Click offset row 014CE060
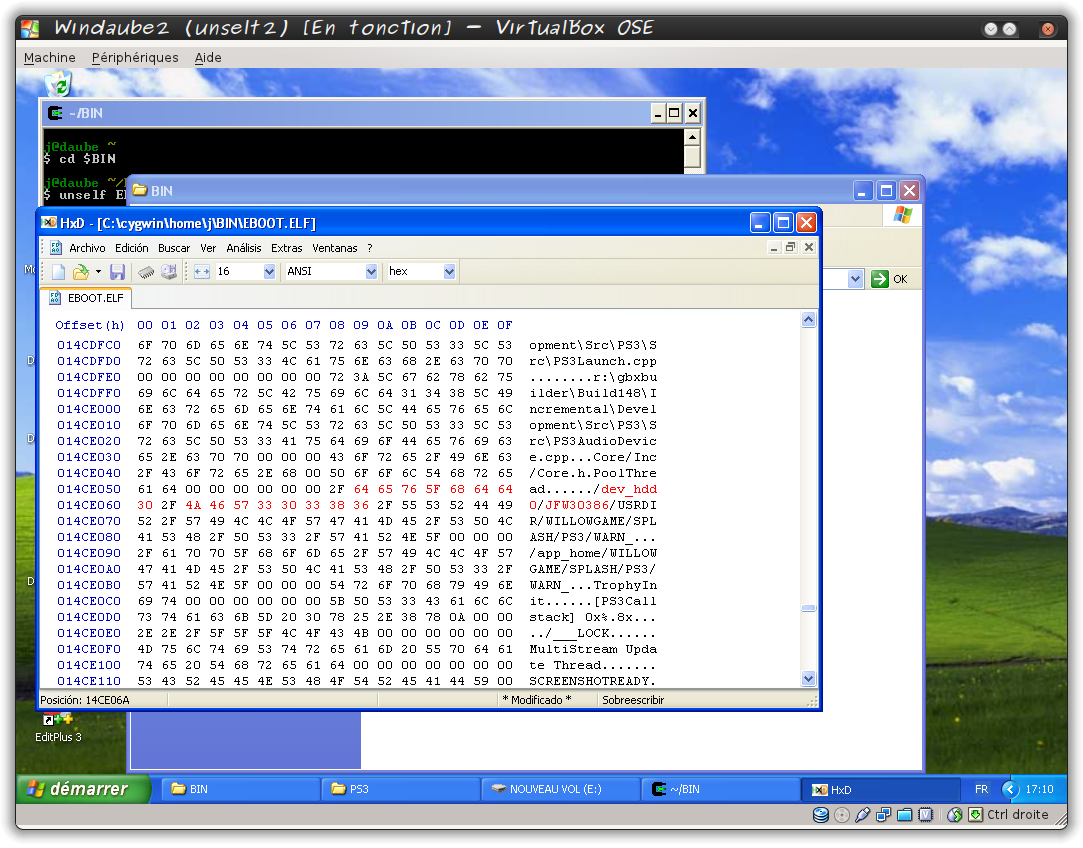Image resolution: width=1083 pixels, height=848 pixels. 88,505
